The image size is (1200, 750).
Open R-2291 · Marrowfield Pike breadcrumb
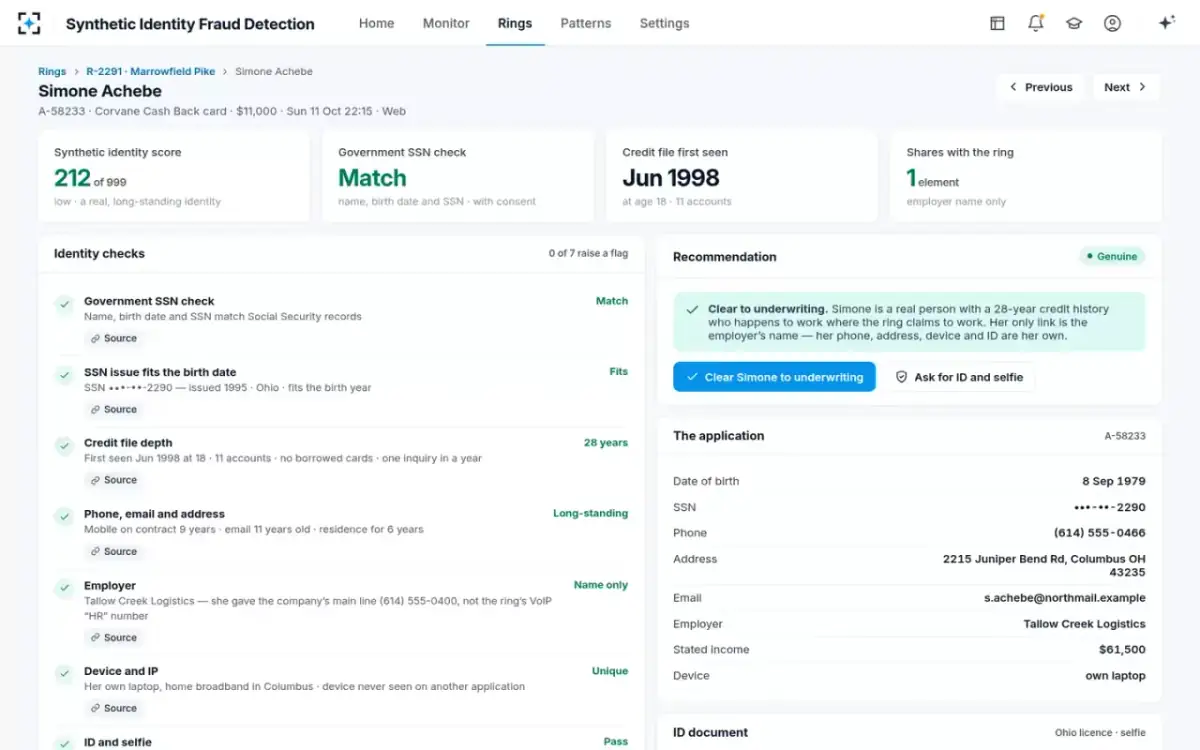(x=150, y=71)
